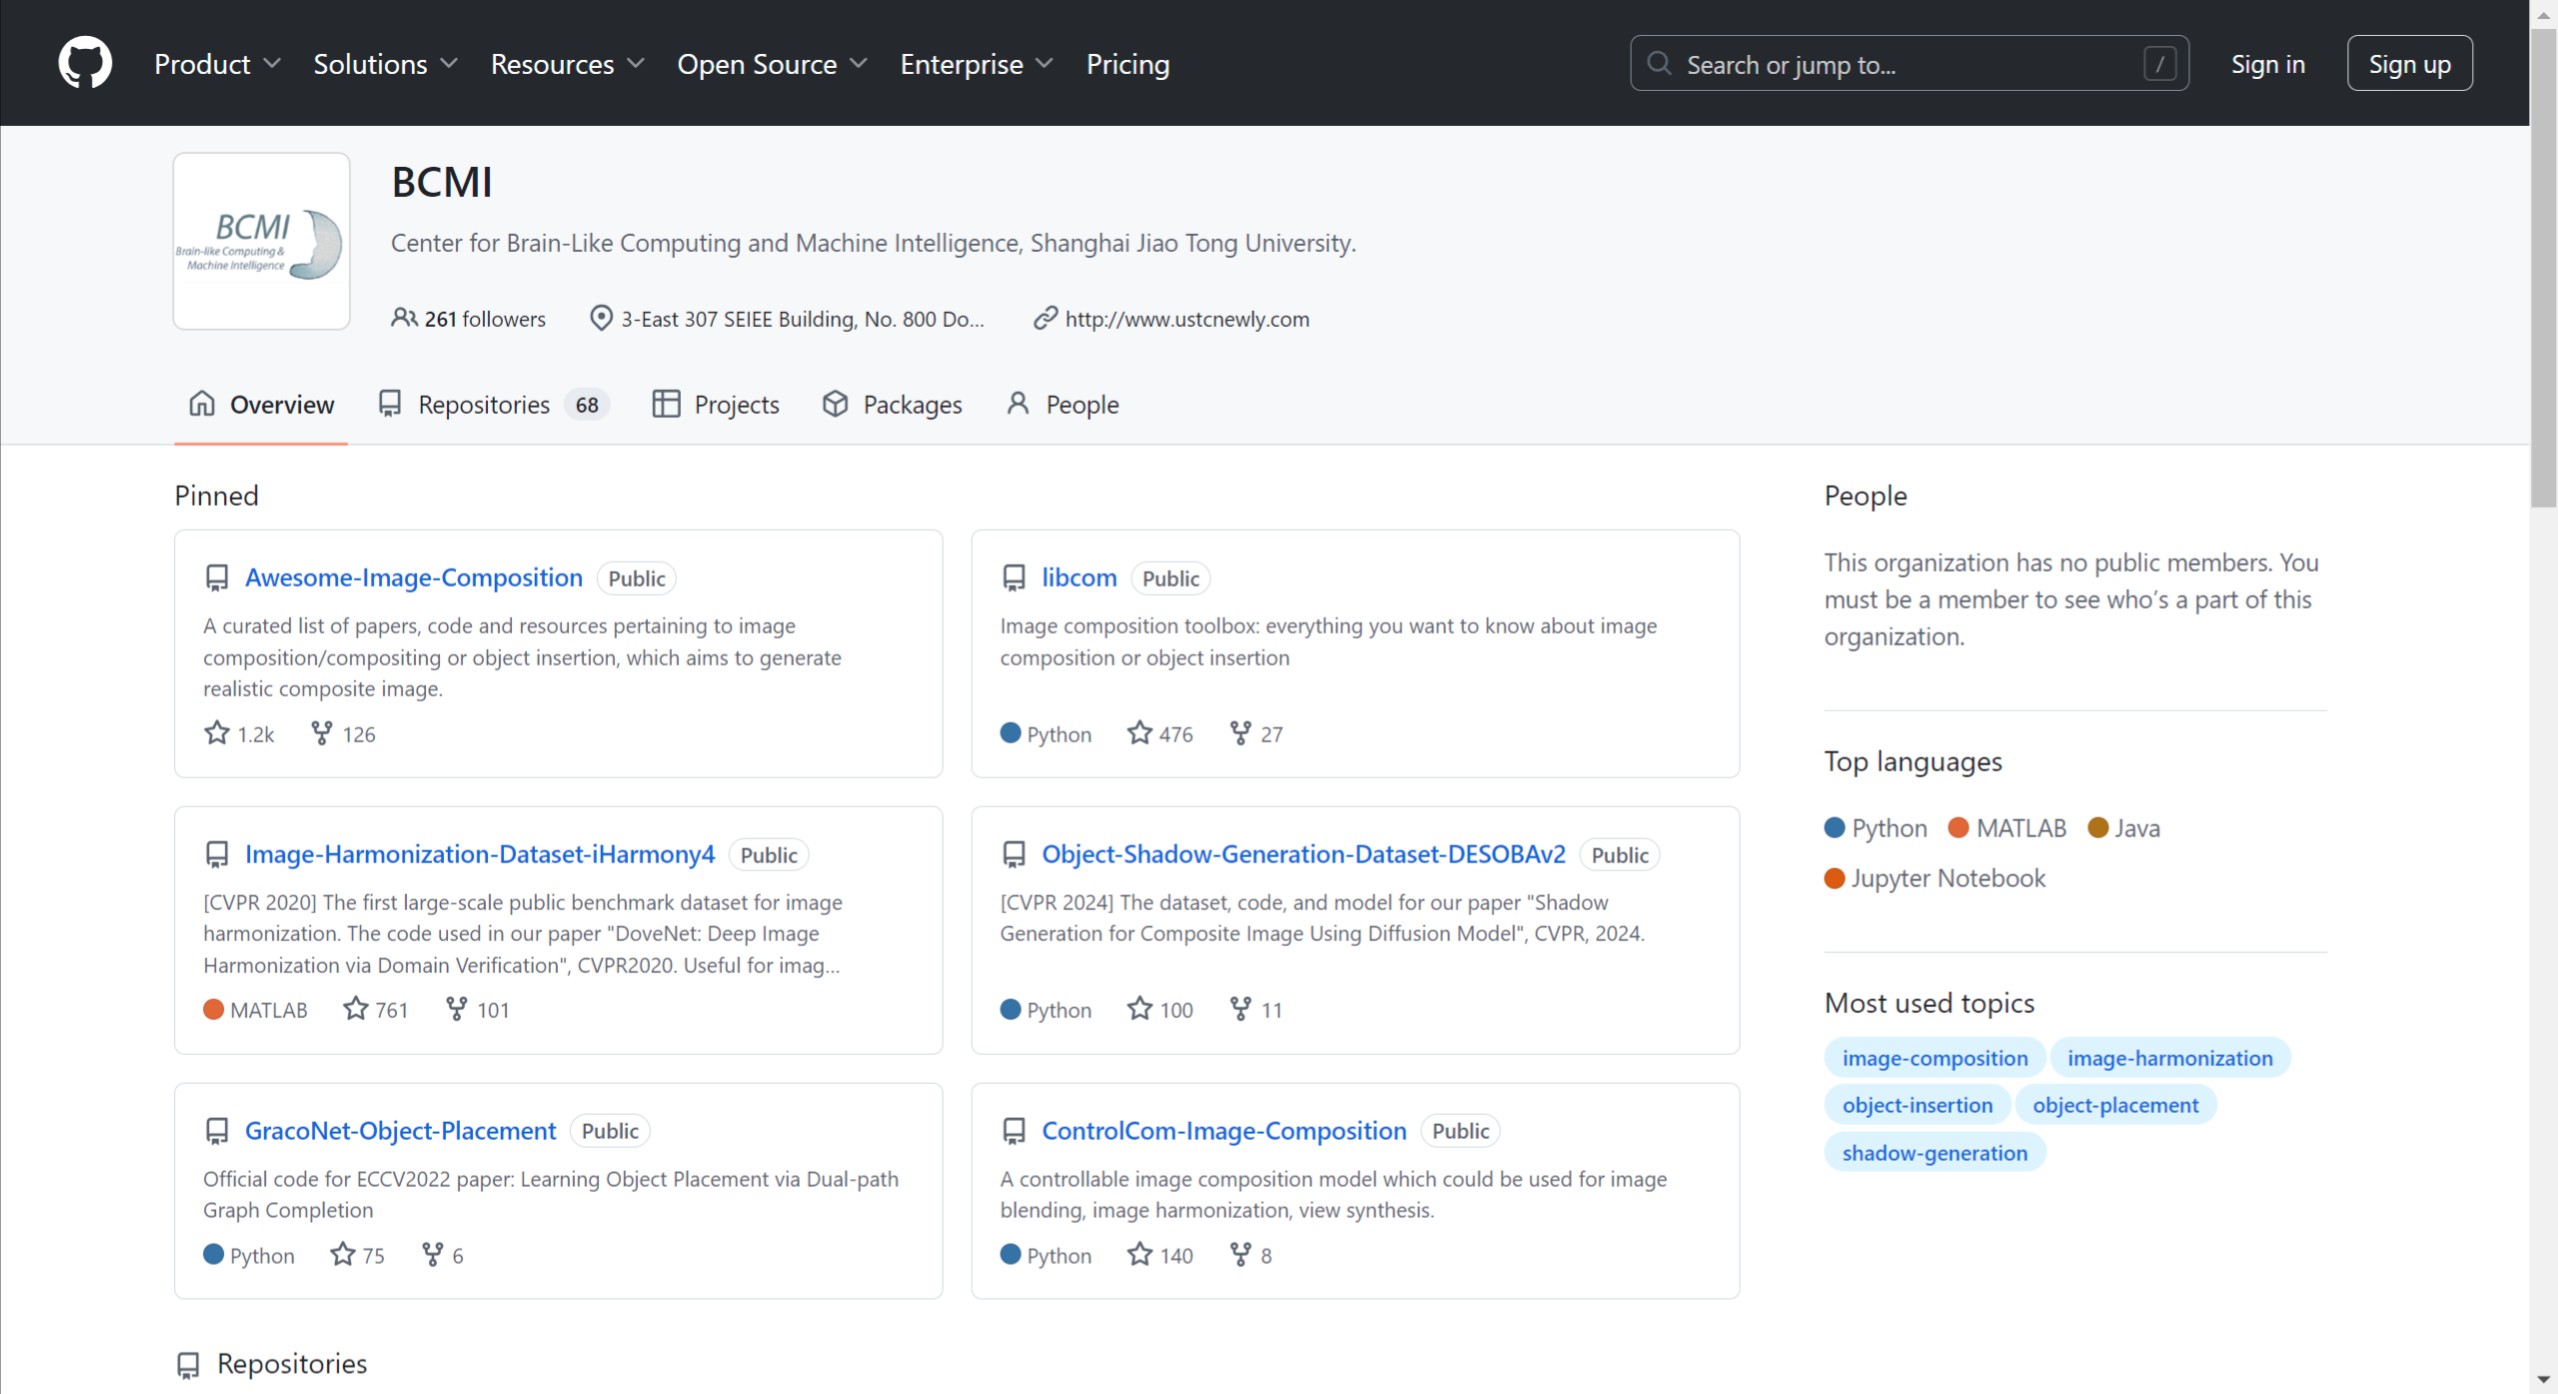This screenshot has width=2558, height=1394.
Task: Click the GracoNet-Object-Placement repository icon
Action: [x=216, y=1130]
